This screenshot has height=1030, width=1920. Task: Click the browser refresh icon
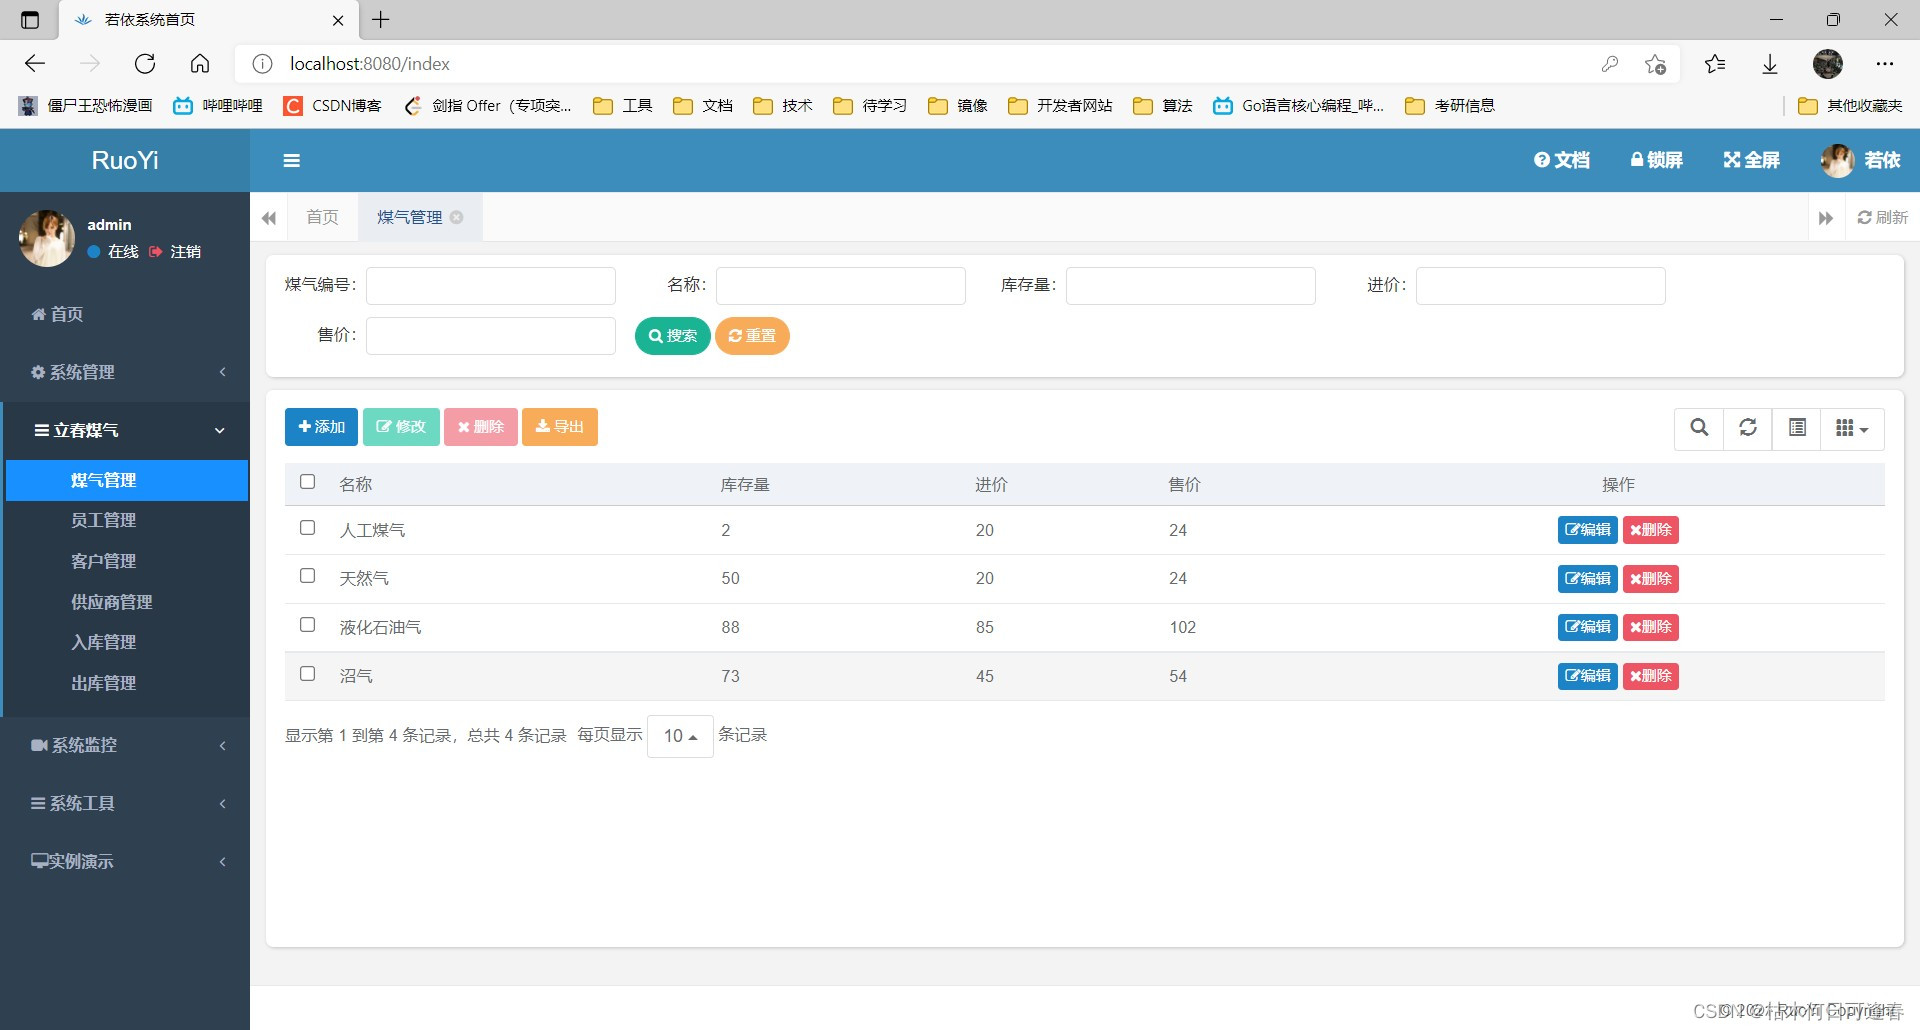tap(145, 64)
